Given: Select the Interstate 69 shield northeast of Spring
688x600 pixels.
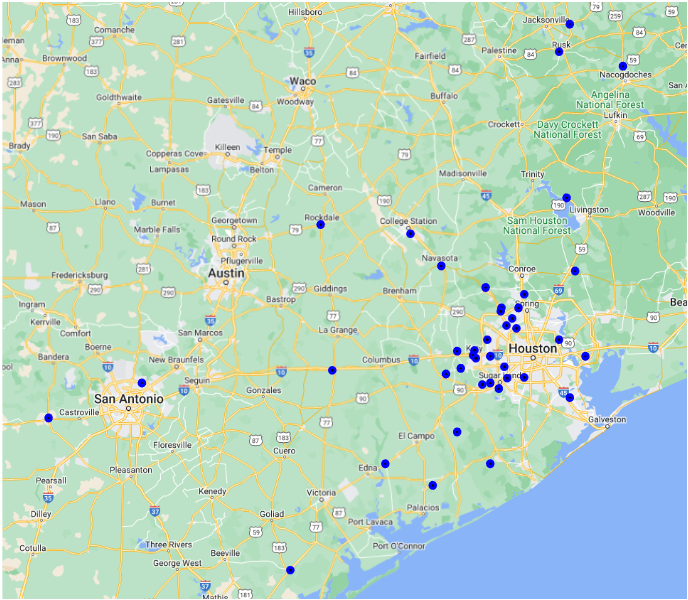Looking at the screenshot, I should 558,290.
